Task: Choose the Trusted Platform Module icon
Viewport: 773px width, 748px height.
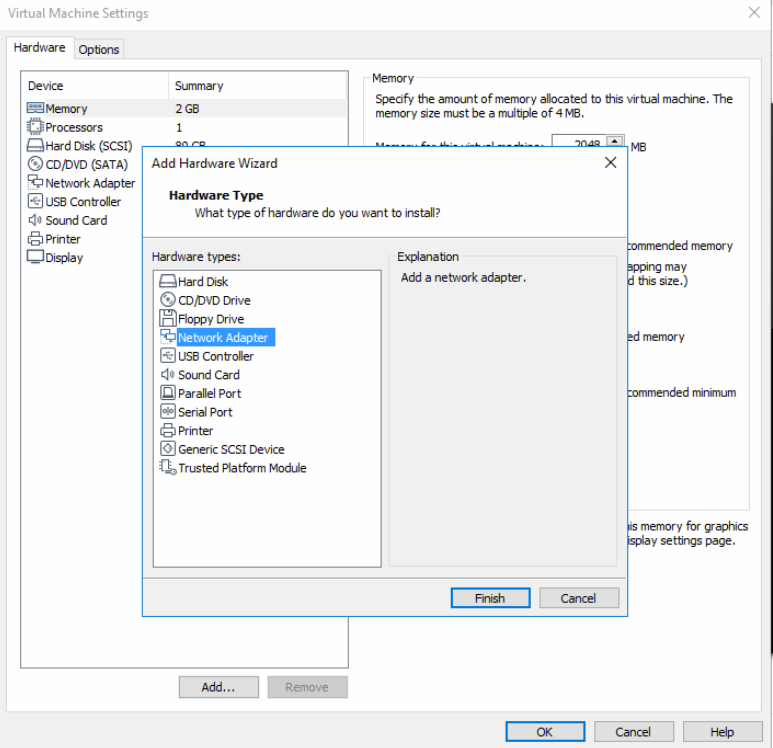Action: pyautogui.click(x=168, y=467)
